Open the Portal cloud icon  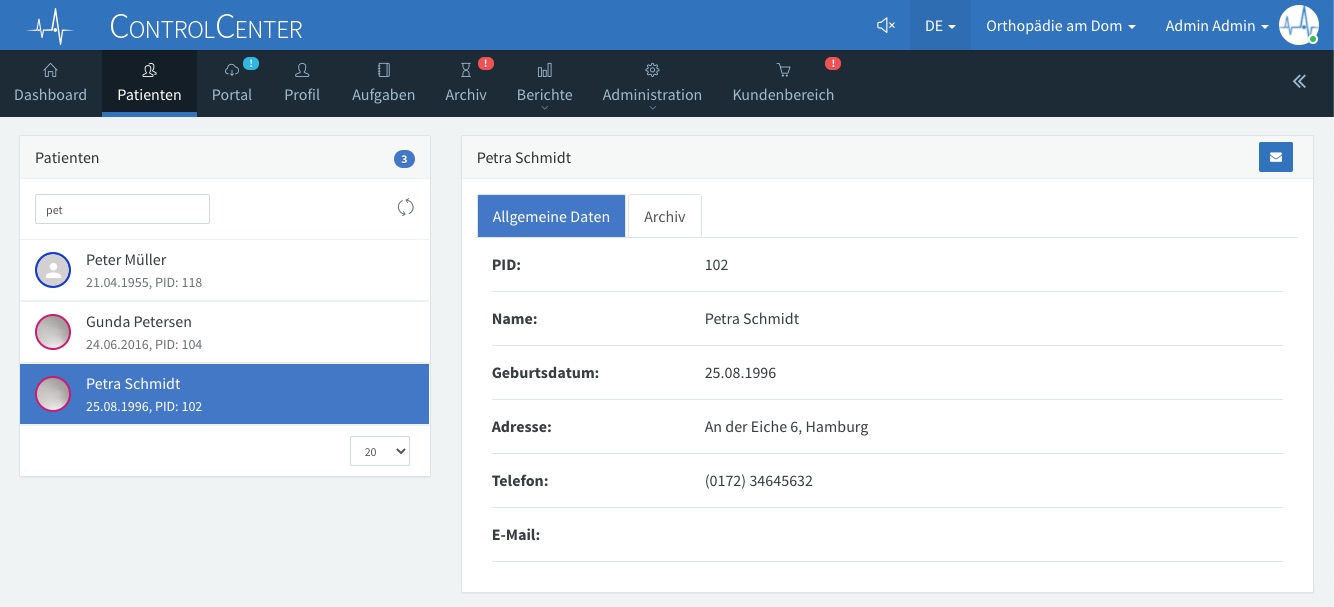(232, 70)
